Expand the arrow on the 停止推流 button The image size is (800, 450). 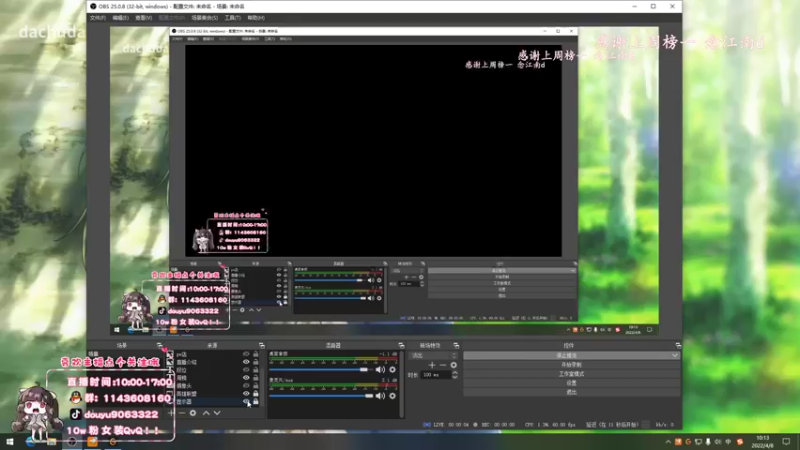675,355
